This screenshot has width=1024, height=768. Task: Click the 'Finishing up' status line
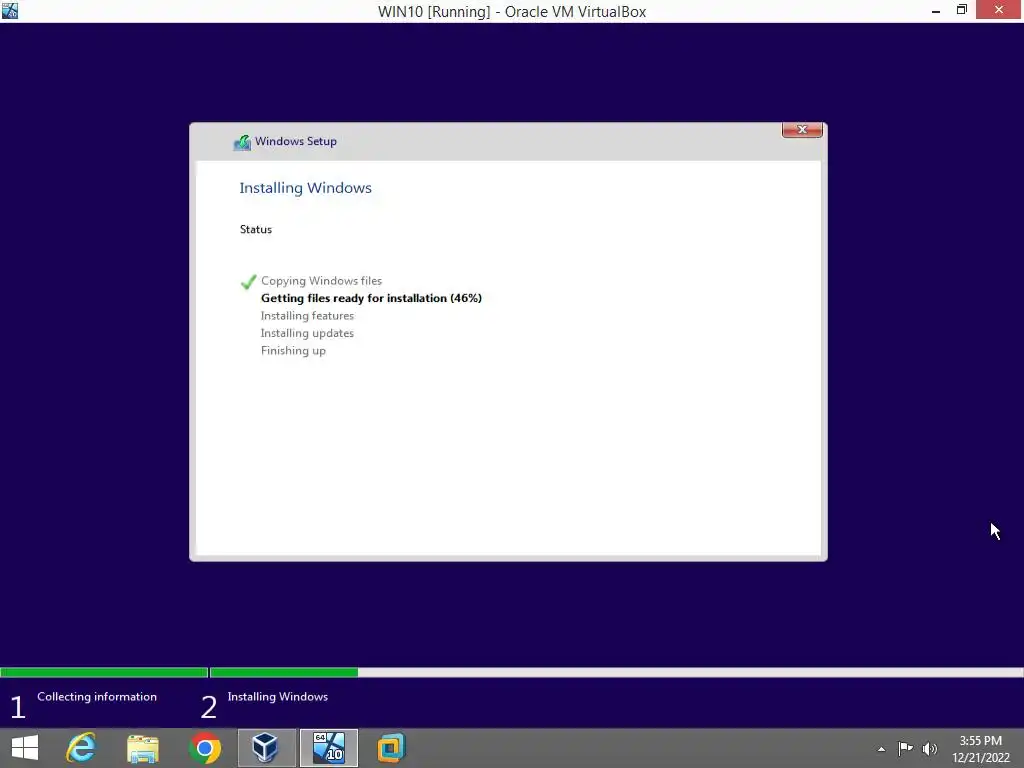pyautogui.click(x=293, y=351)
